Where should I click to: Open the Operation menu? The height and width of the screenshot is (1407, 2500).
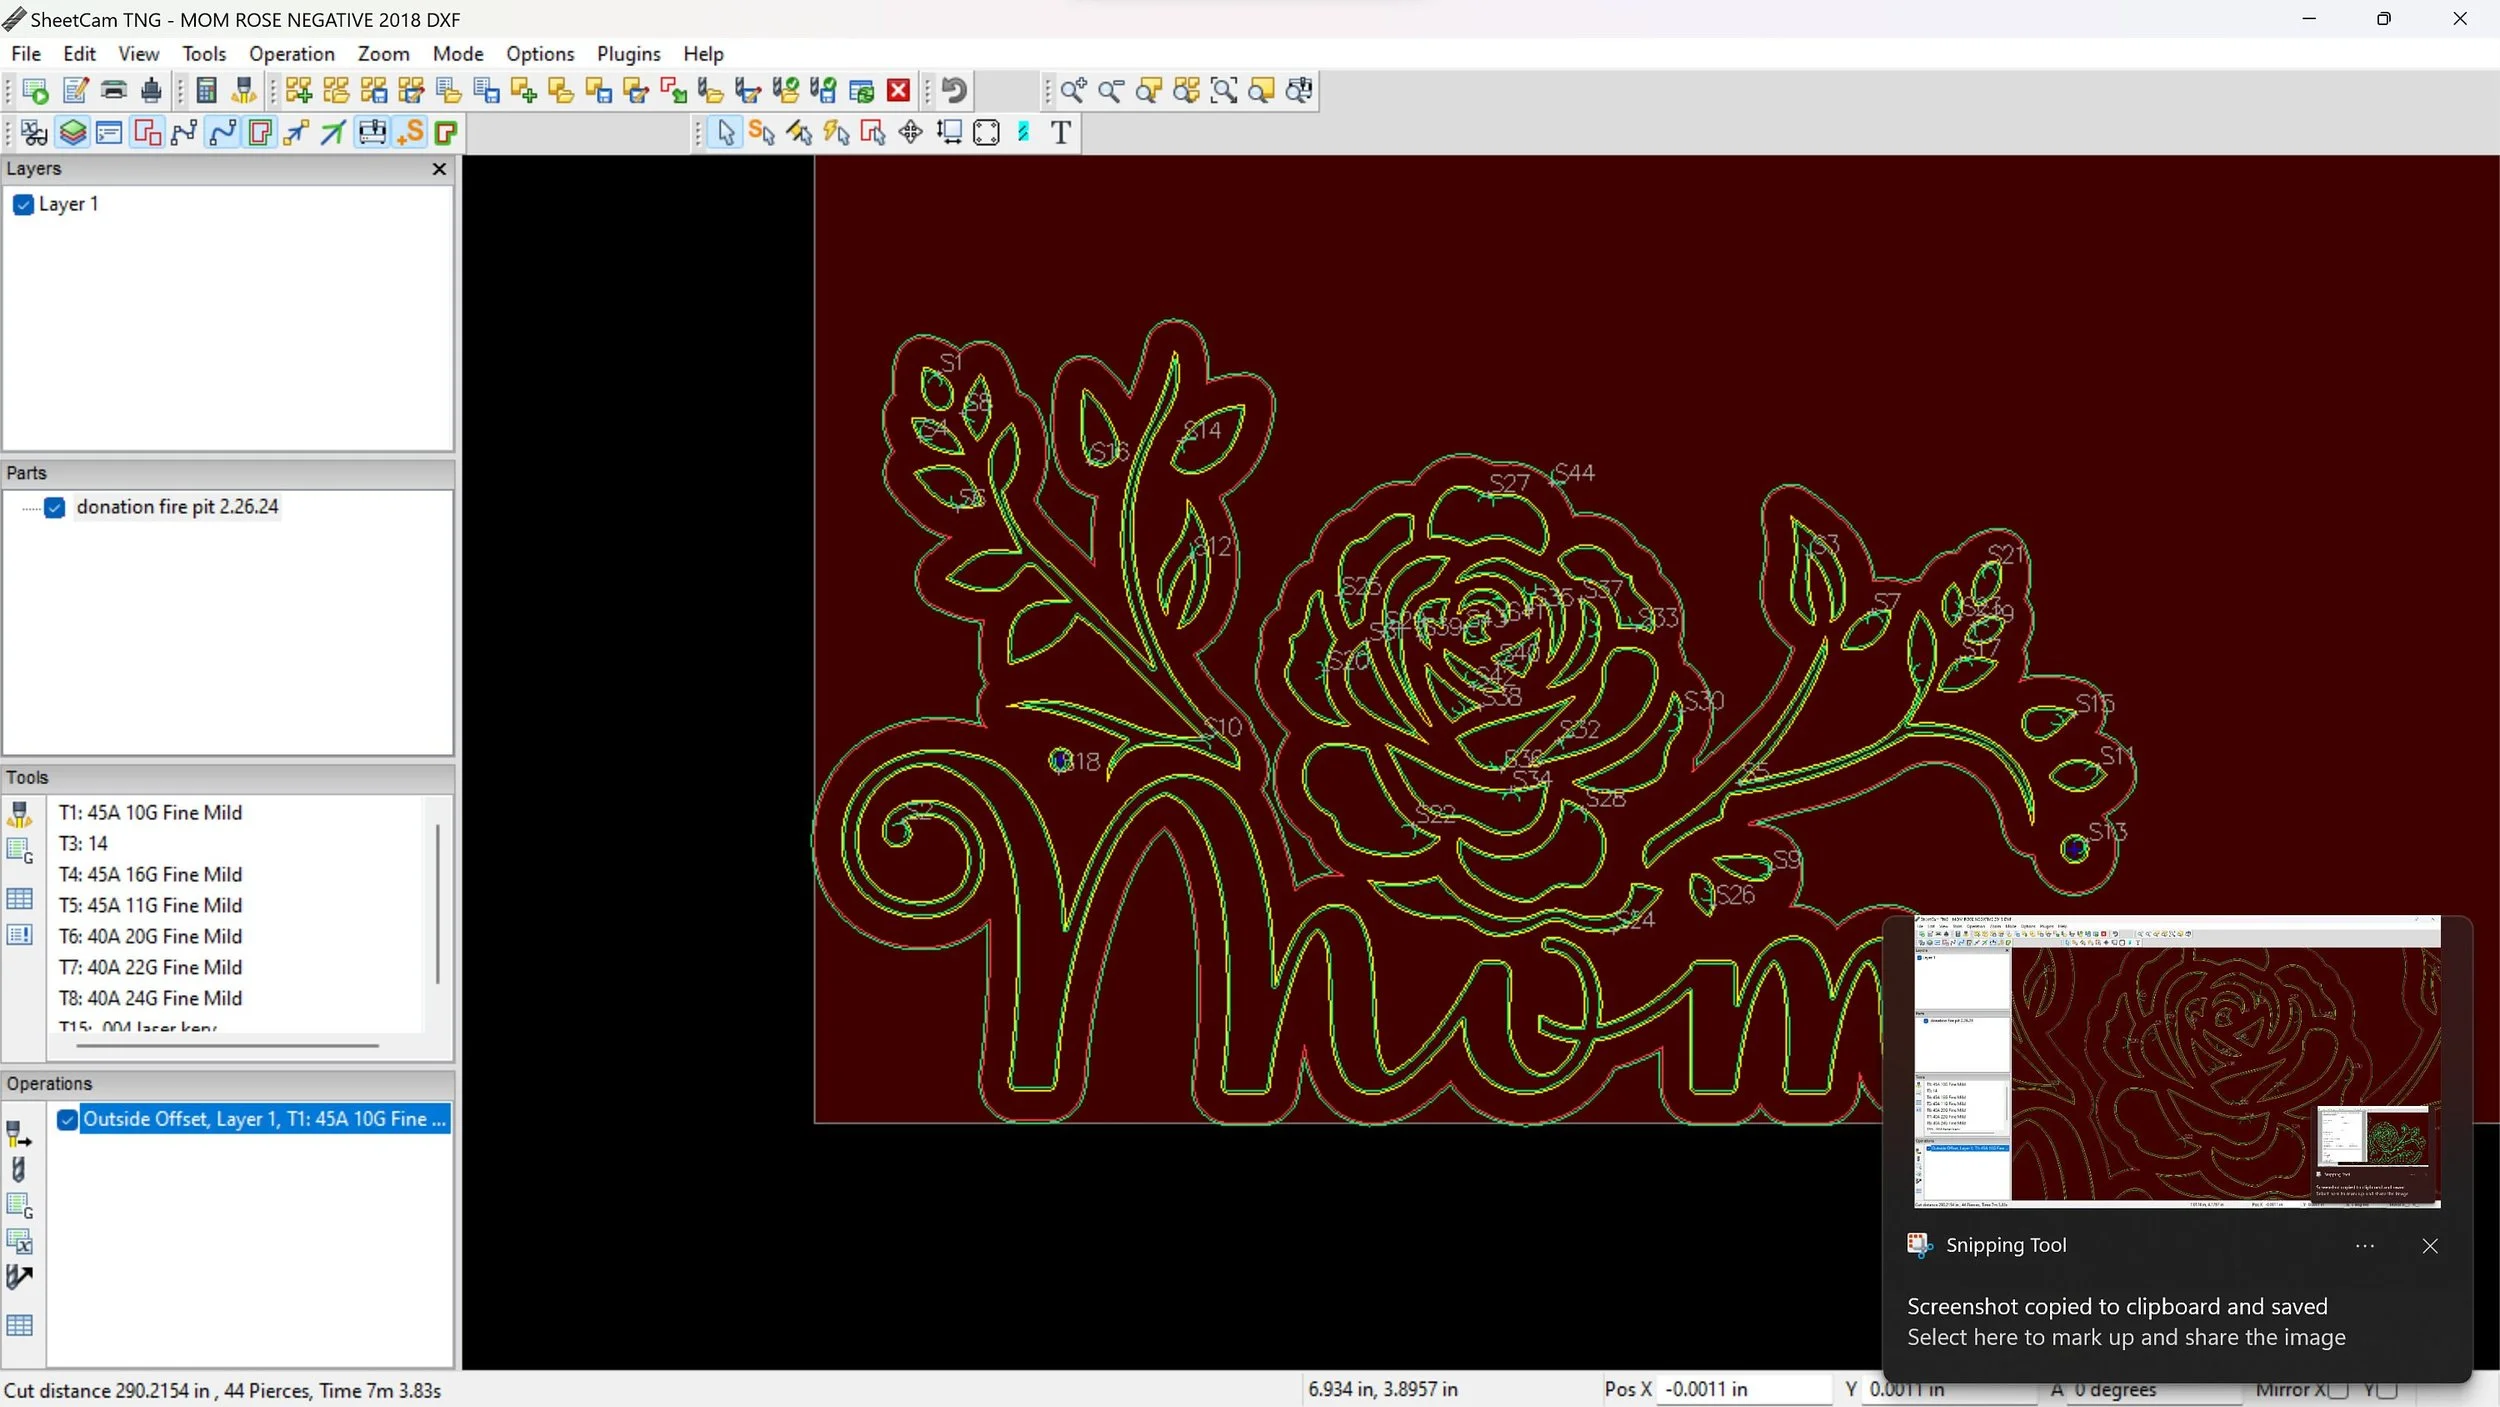(291, 54)
